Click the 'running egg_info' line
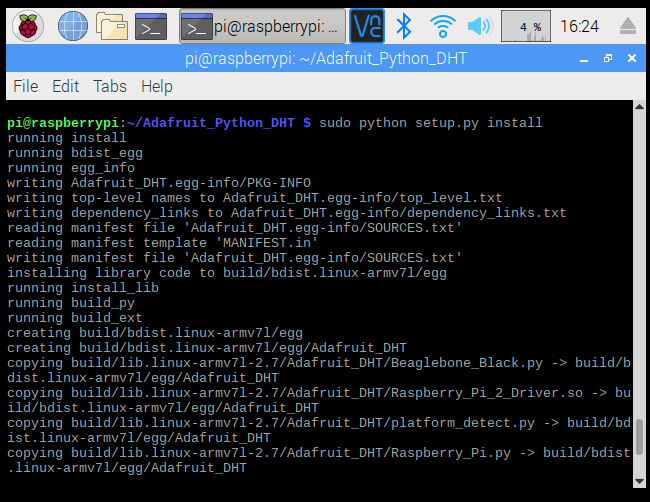This screenshot has width=650, height=502. (71, 168)
